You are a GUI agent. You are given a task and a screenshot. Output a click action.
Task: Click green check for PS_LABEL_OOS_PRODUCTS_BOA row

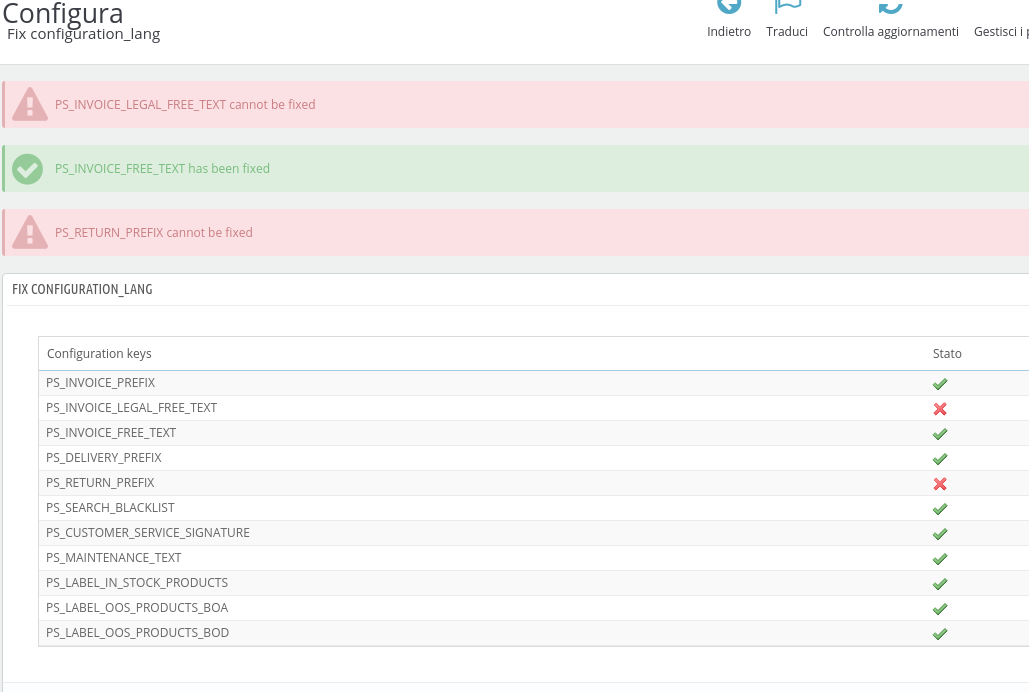tap(940, 609)
